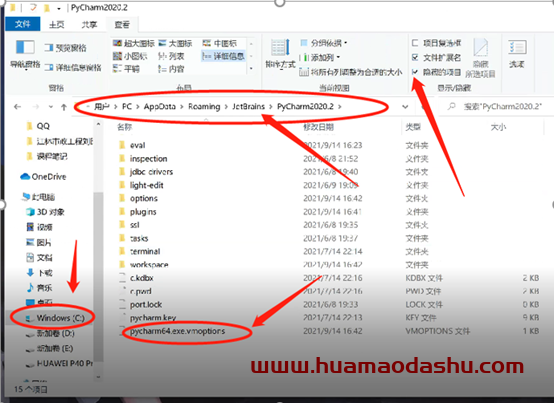Viewport: 554px width, 403px height.
Task: Choose 小图标 small icons layout
Action: point(130,56)
